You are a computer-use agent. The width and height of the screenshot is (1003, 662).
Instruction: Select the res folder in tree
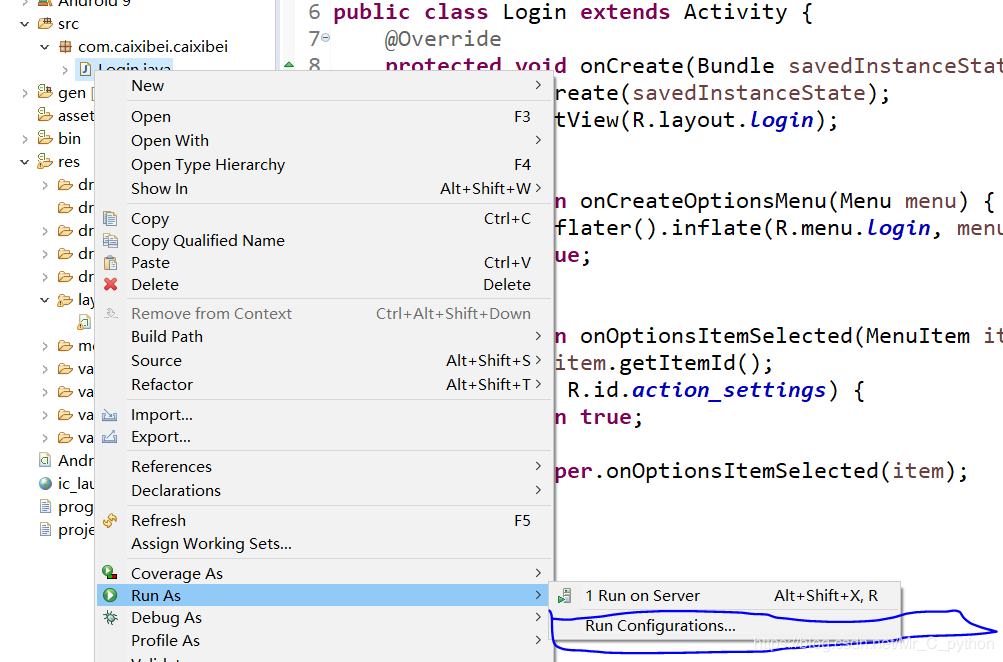(68, 162)
